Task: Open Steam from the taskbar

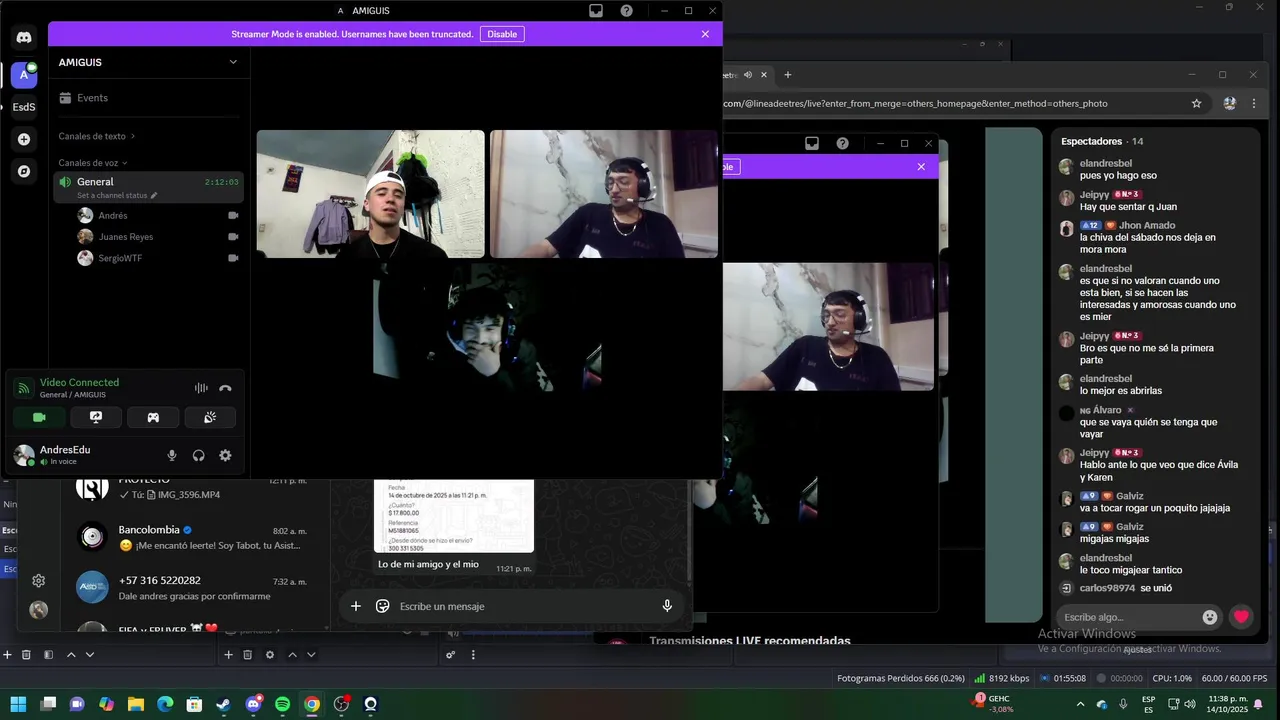Action: coord(223,704)
